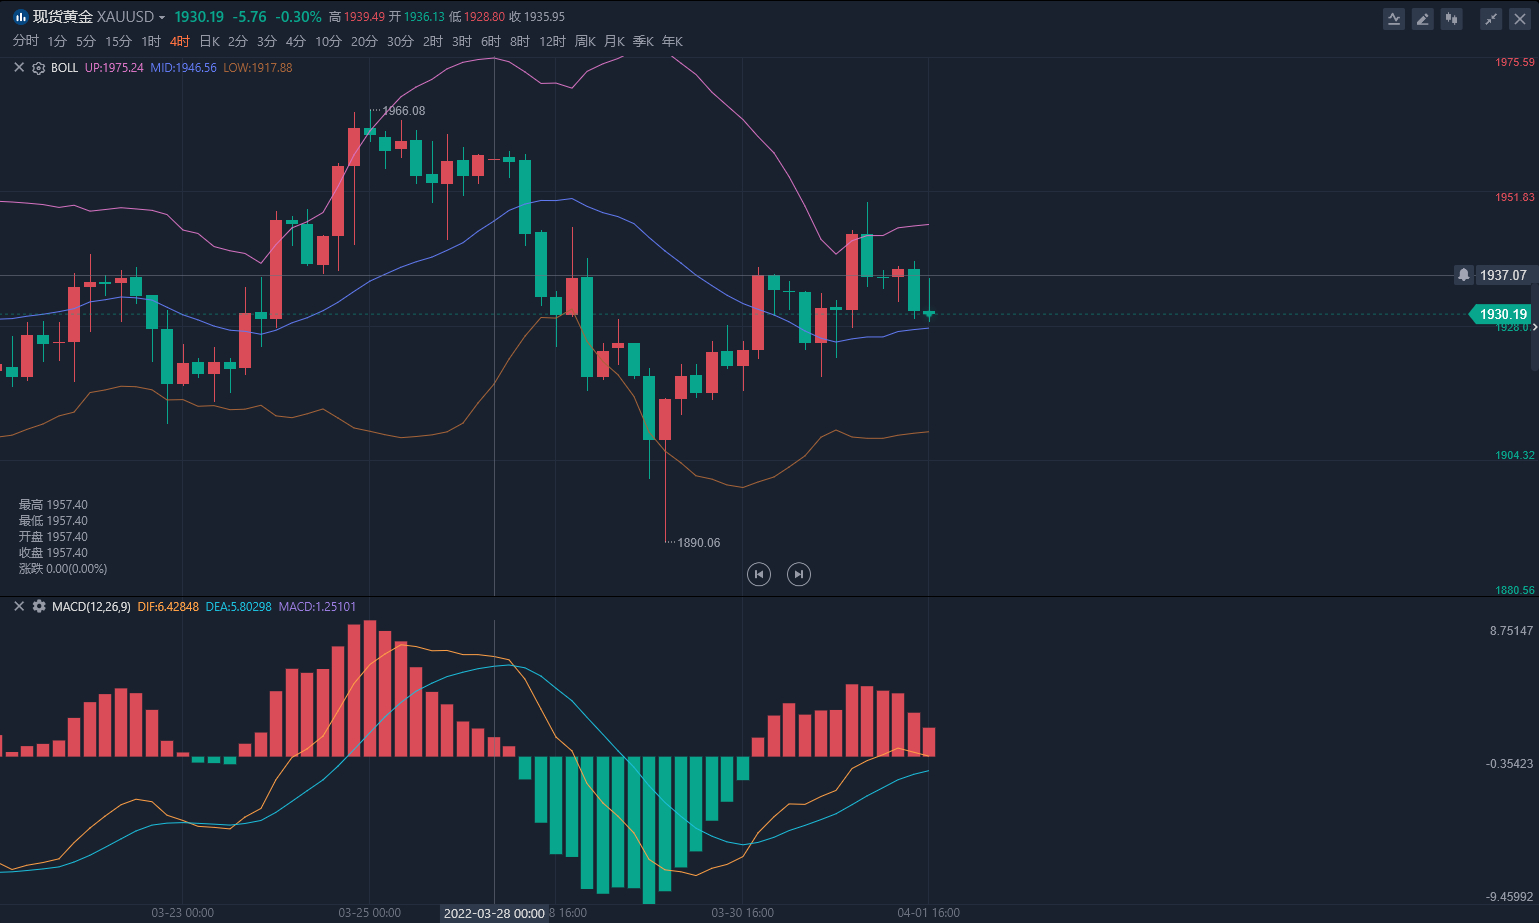Select the 2时 timeframe
This screenshot has height=923, width=1539.
[x=433, y=41]
